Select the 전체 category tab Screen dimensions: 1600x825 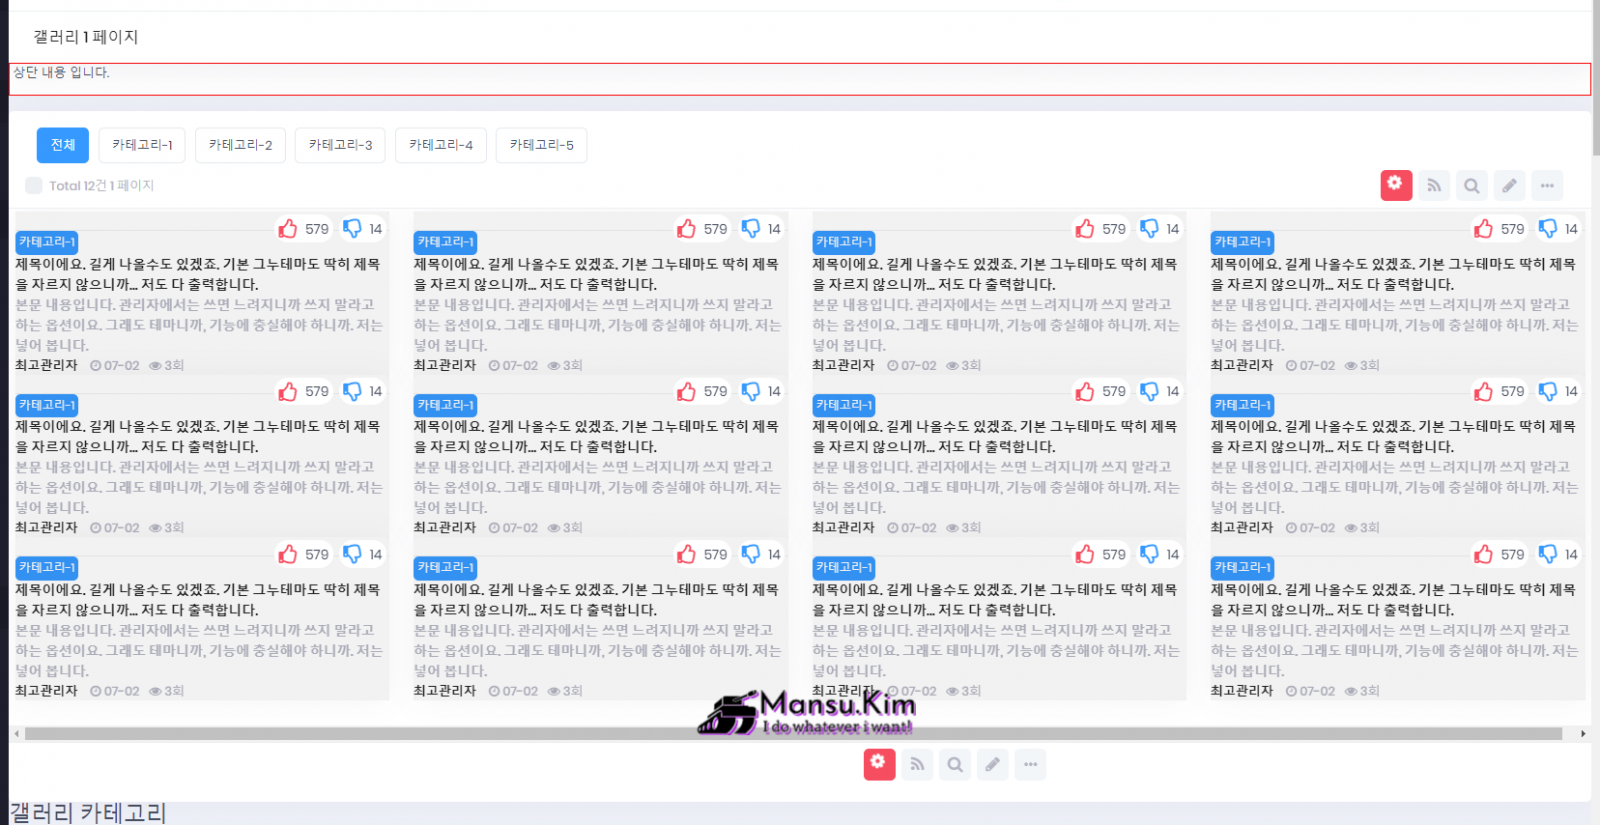click(x=63, y=145)
